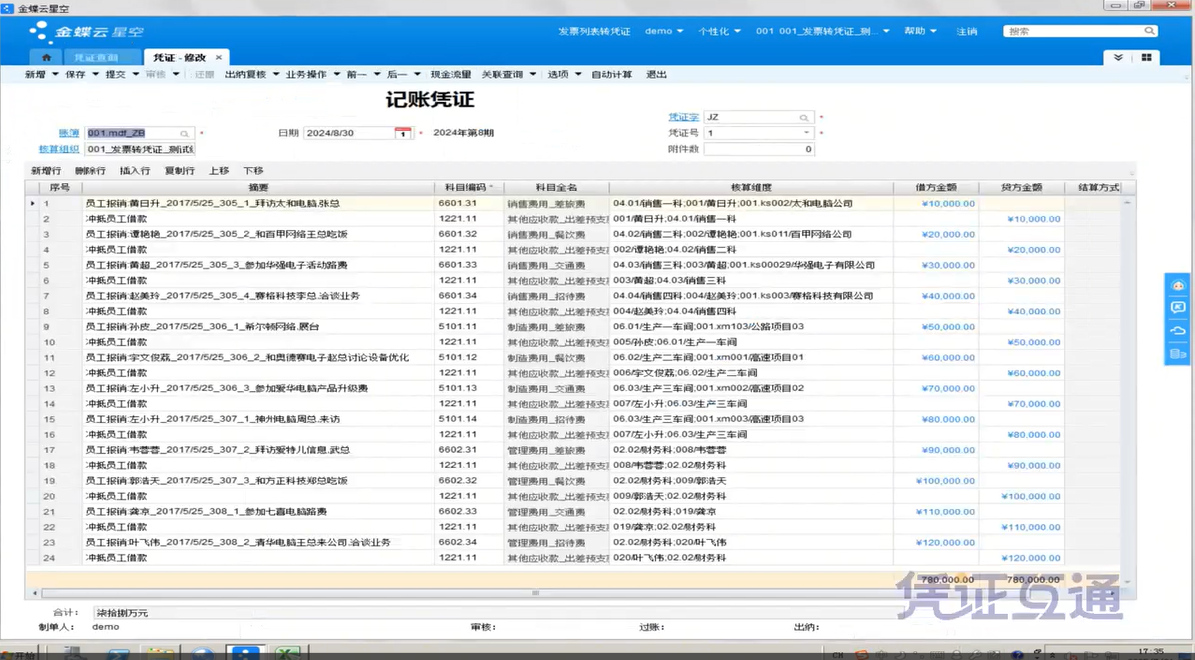Open the robot assistant sidebar icon

[1178, 286]
